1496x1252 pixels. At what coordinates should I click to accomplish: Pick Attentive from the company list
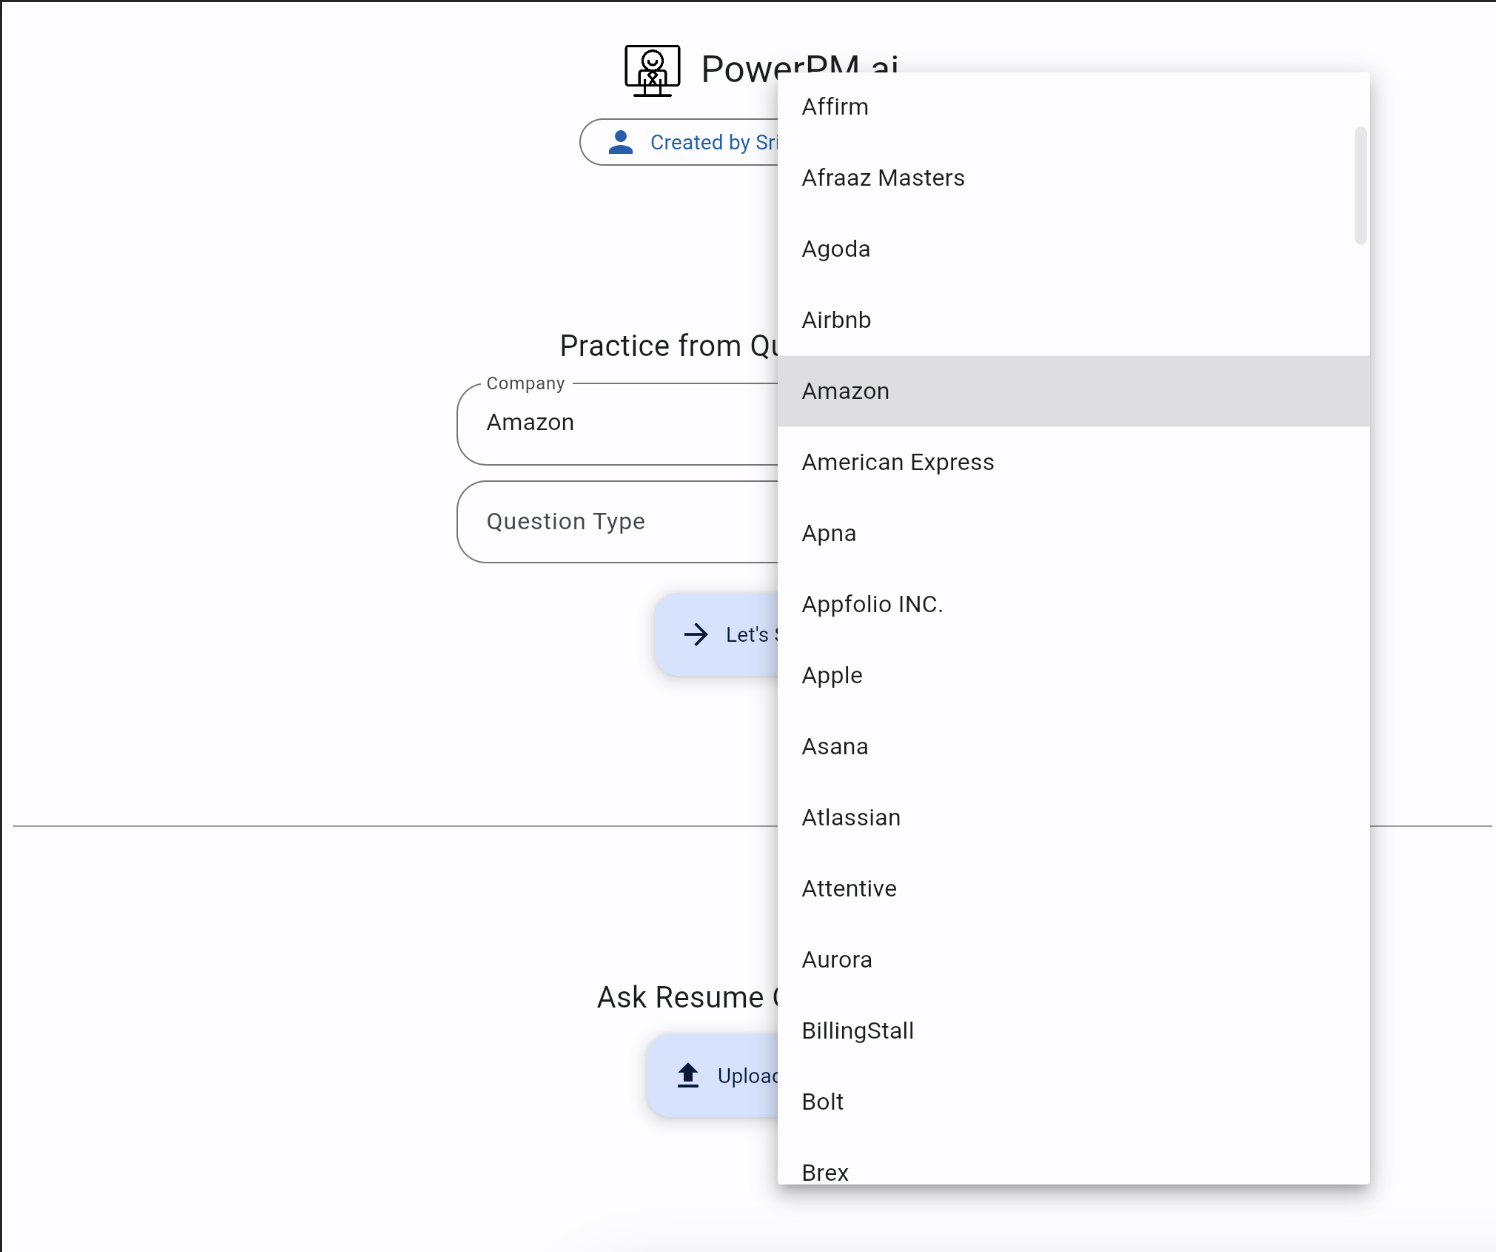(1074, 888)
